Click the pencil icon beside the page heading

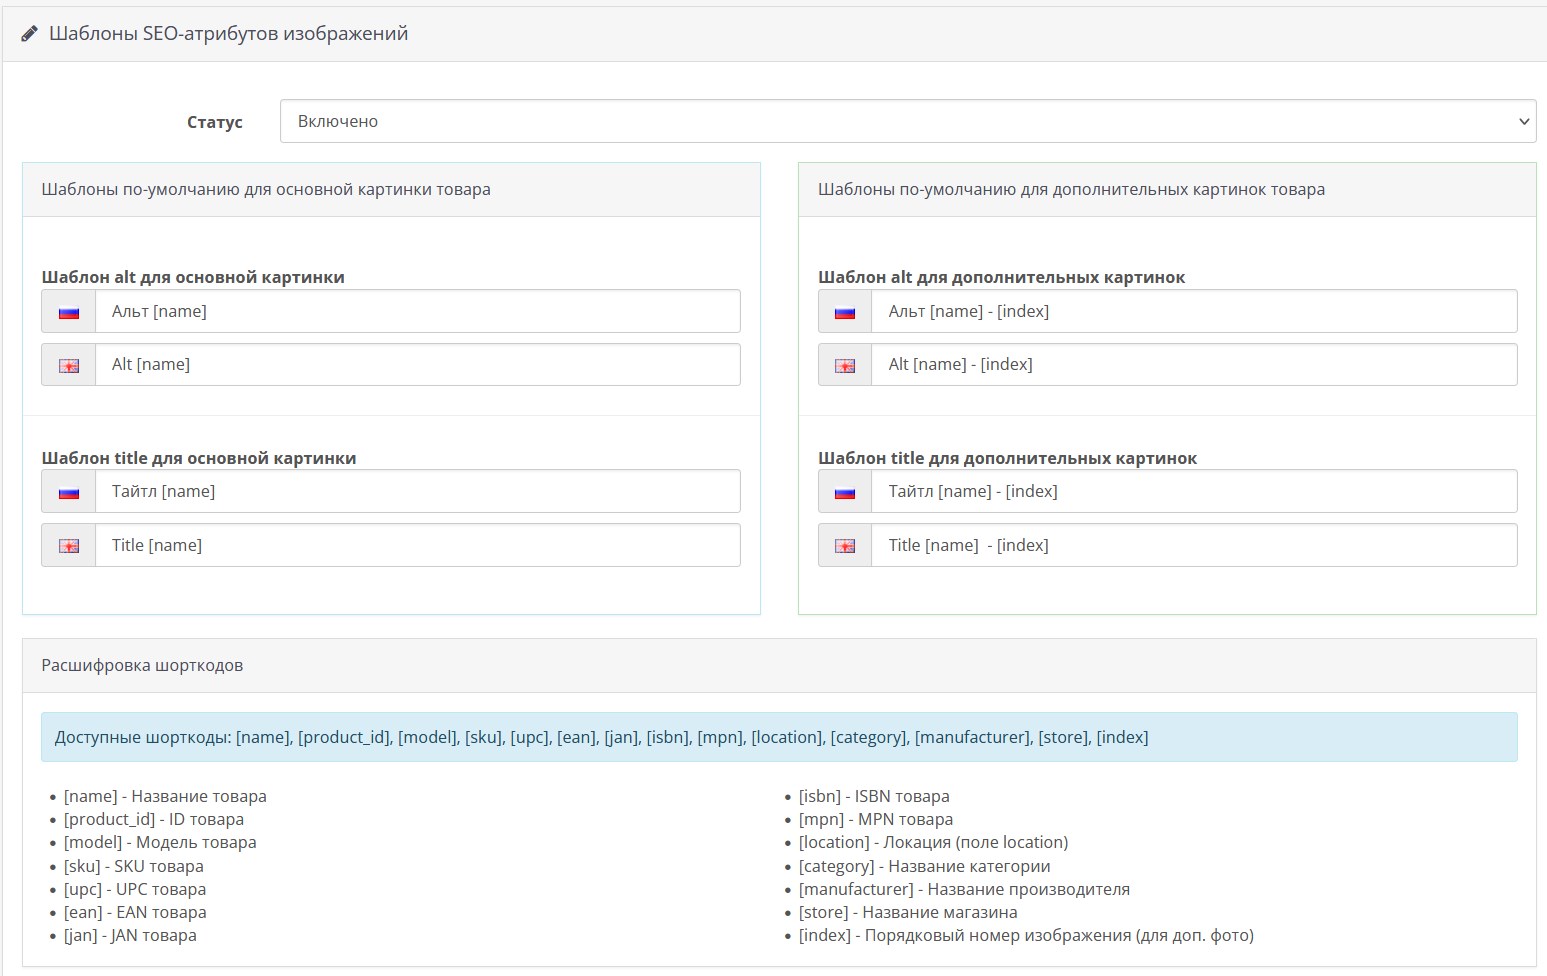[x=30, y=34]
